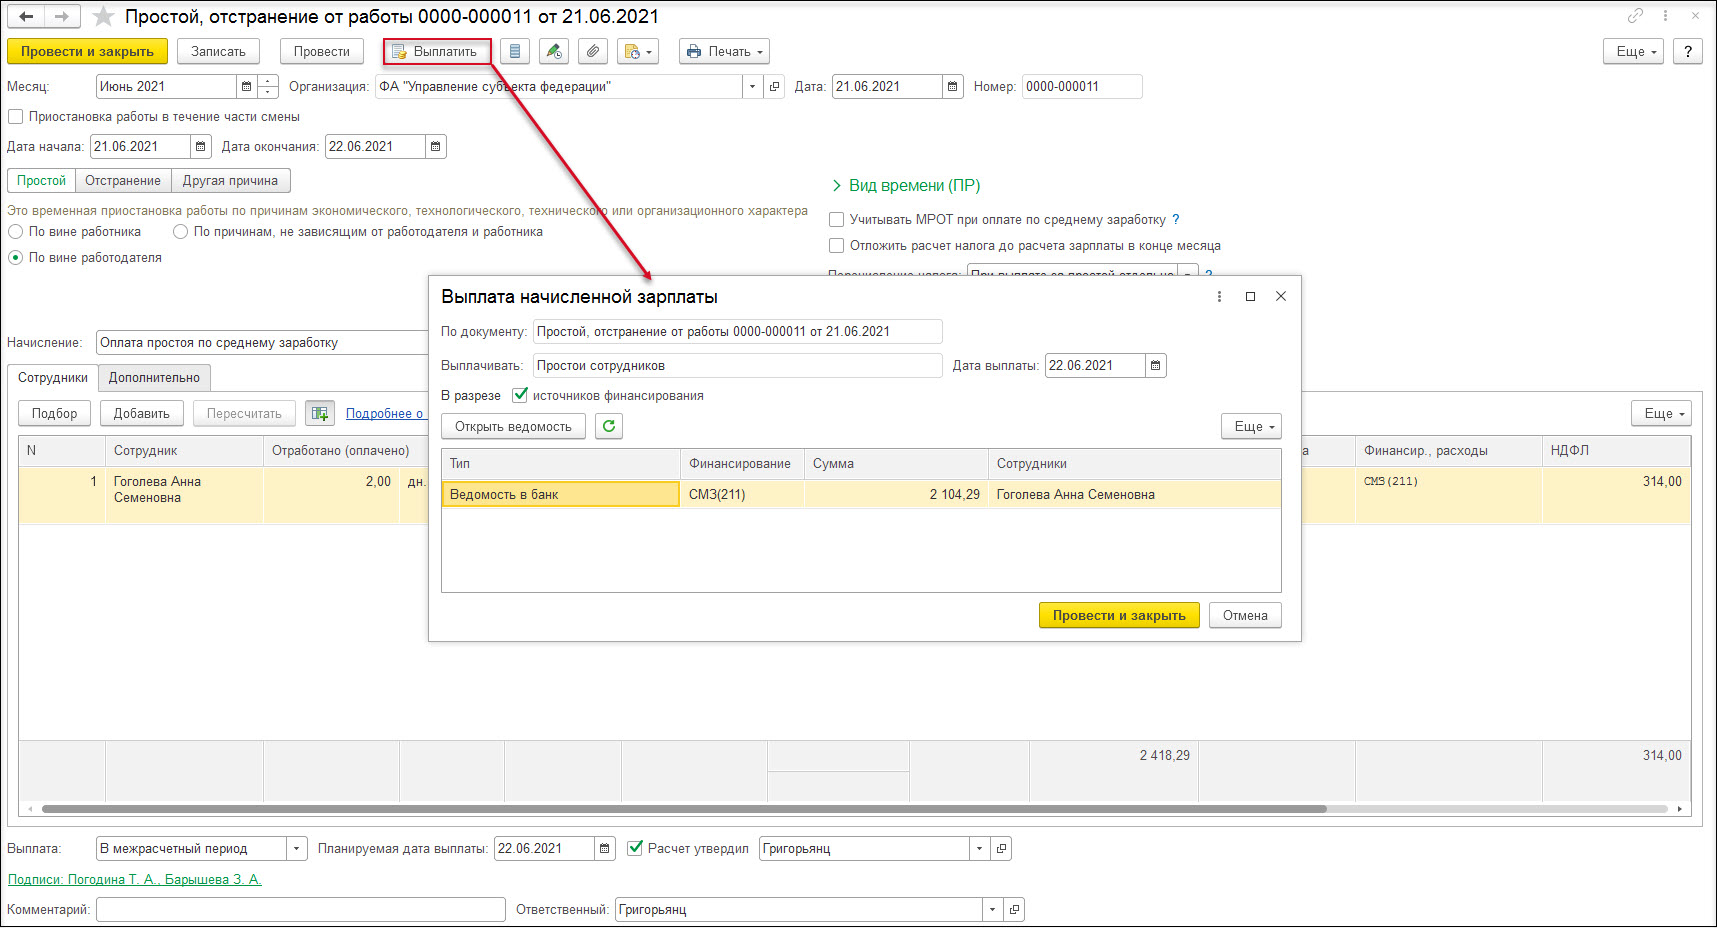The height and width of the screenshot is (928, 1717).
Task: Open document movements list icon
Action: coord(515,51)
